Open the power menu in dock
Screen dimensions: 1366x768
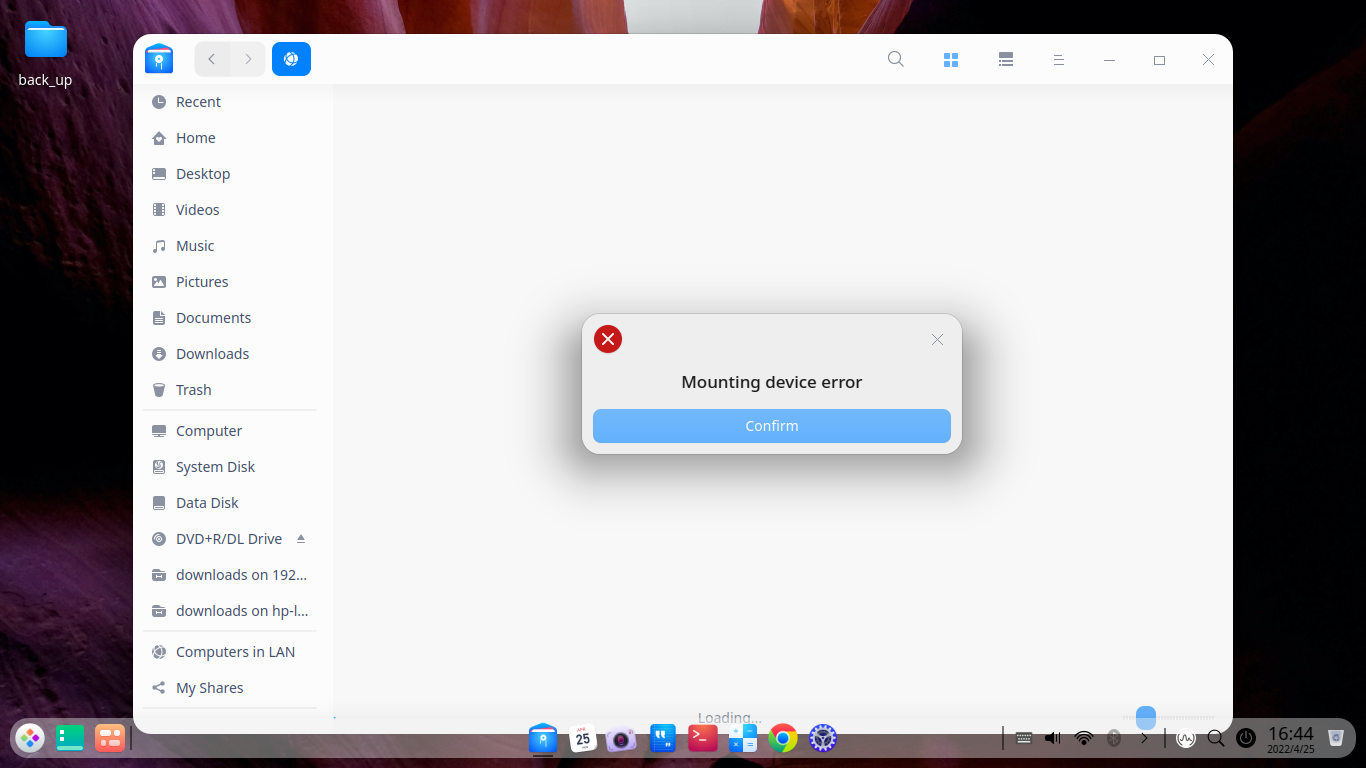pos(1246,739)
